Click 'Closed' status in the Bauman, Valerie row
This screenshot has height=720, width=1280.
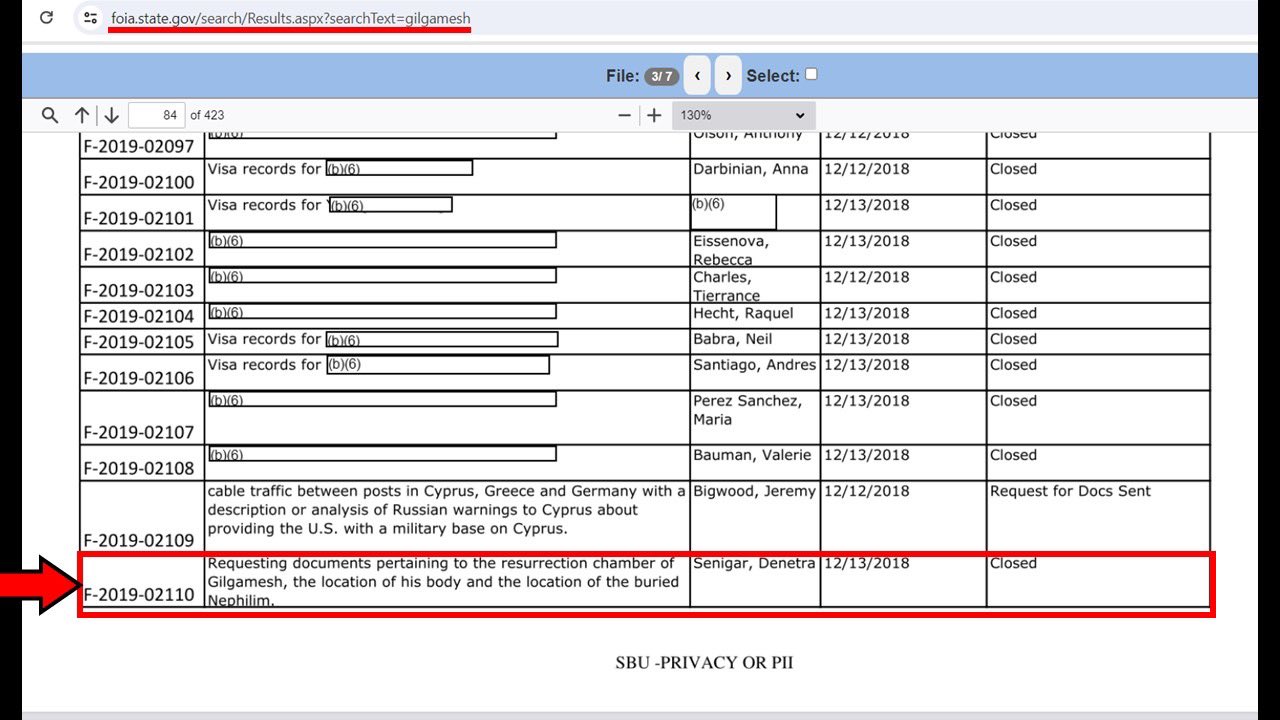click(x=1013, y=455)
